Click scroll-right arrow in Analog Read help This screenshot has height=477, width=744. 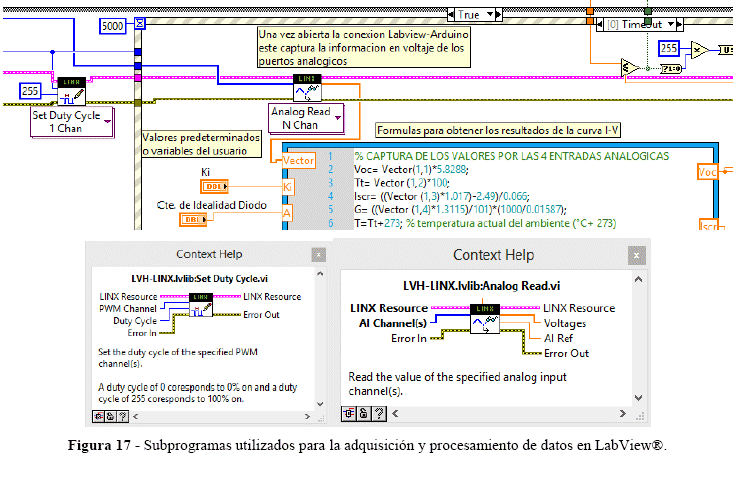[x=623, y=414]
